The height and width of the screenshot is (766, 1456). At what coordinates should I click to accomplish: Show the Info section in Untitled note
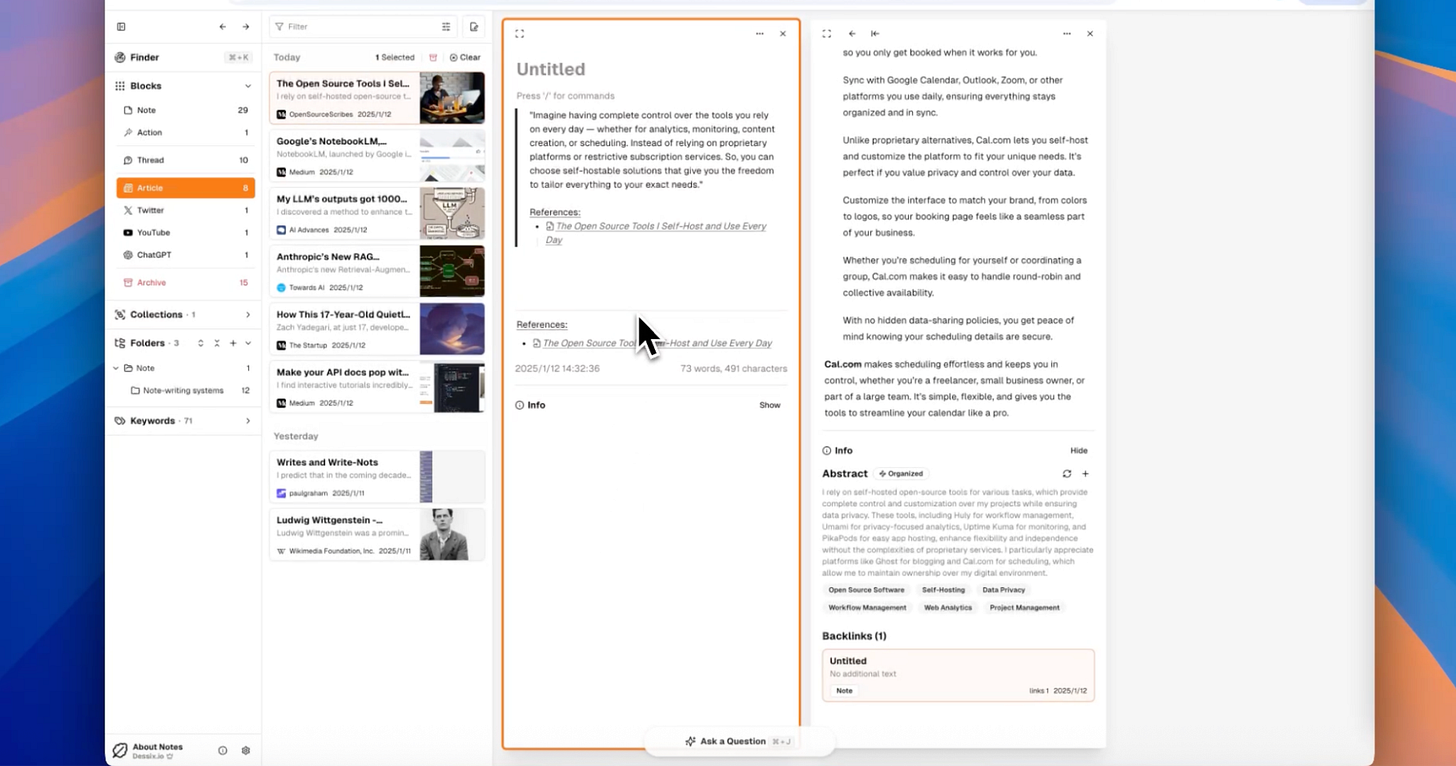tap(770, 405)
